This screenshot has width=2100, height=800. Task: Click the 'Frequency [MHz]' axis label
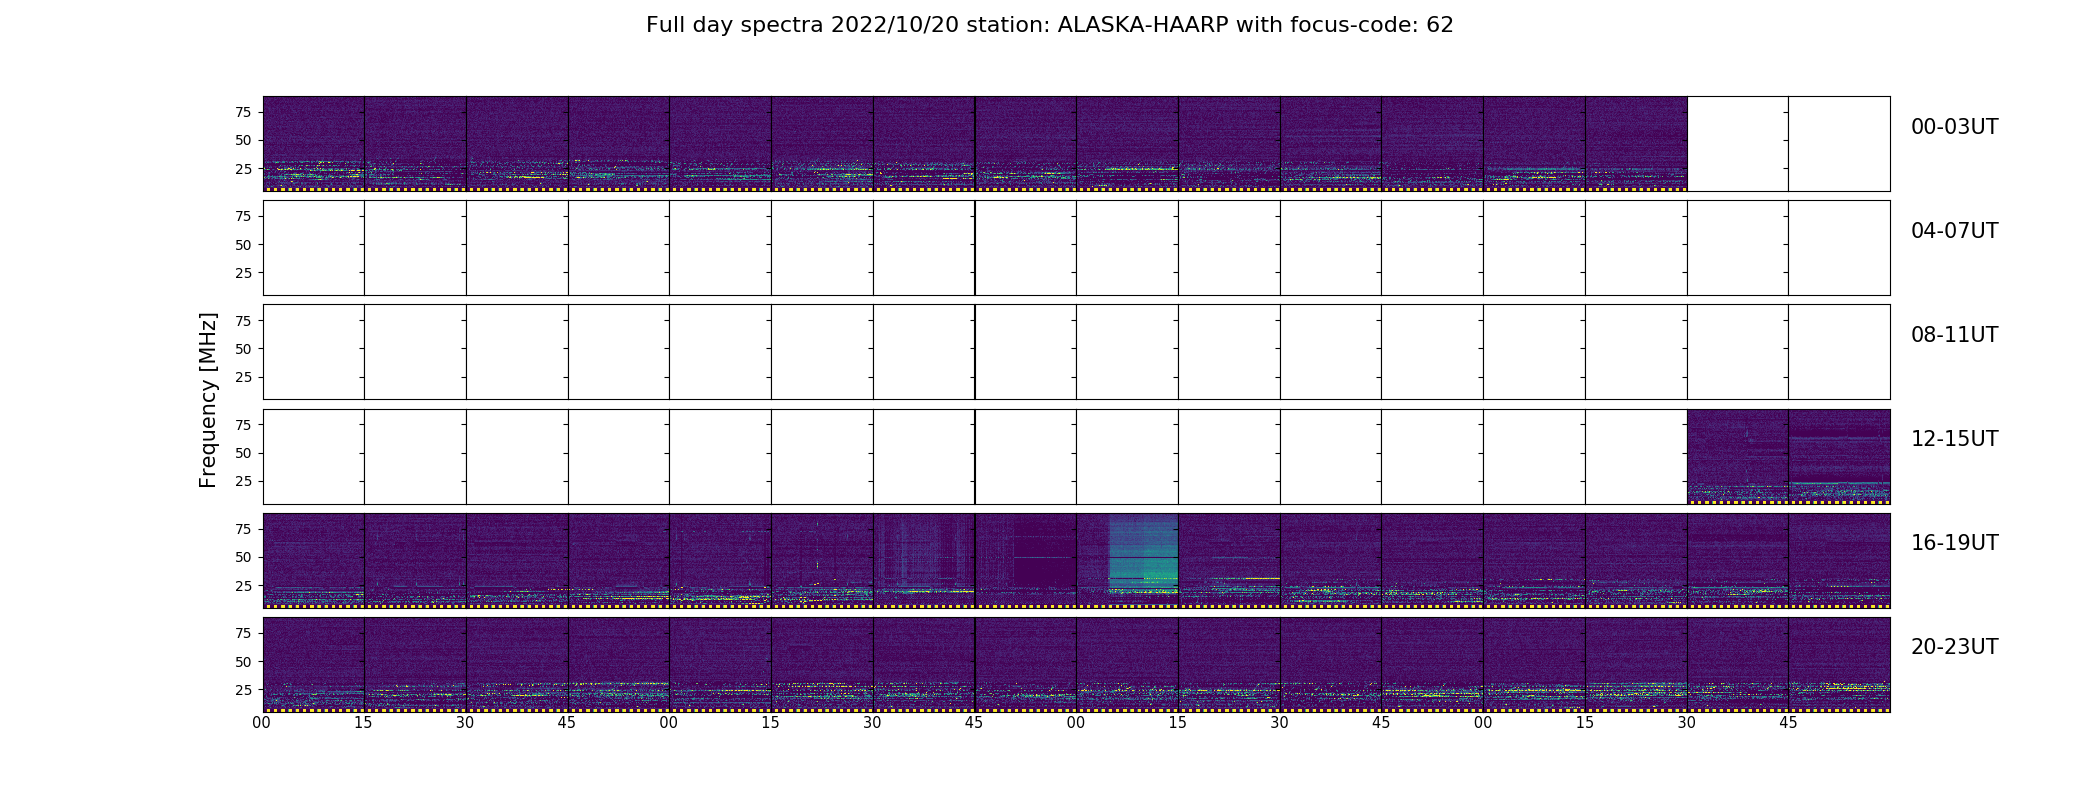(208, 400)
